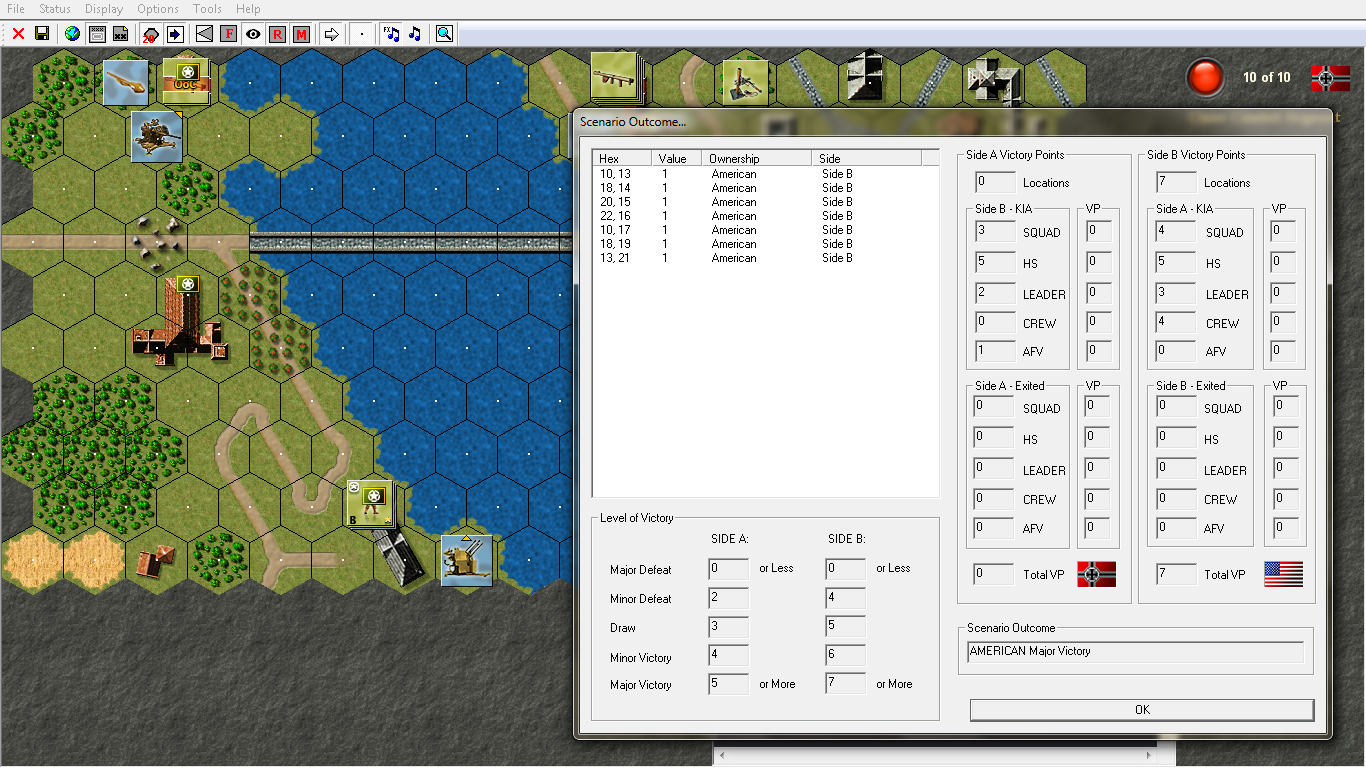This screenshot has height=768, width=1366.
Task: Click the '10 of 10' turn counter text
Action: pyautogui.click(x=1267, y=78)
